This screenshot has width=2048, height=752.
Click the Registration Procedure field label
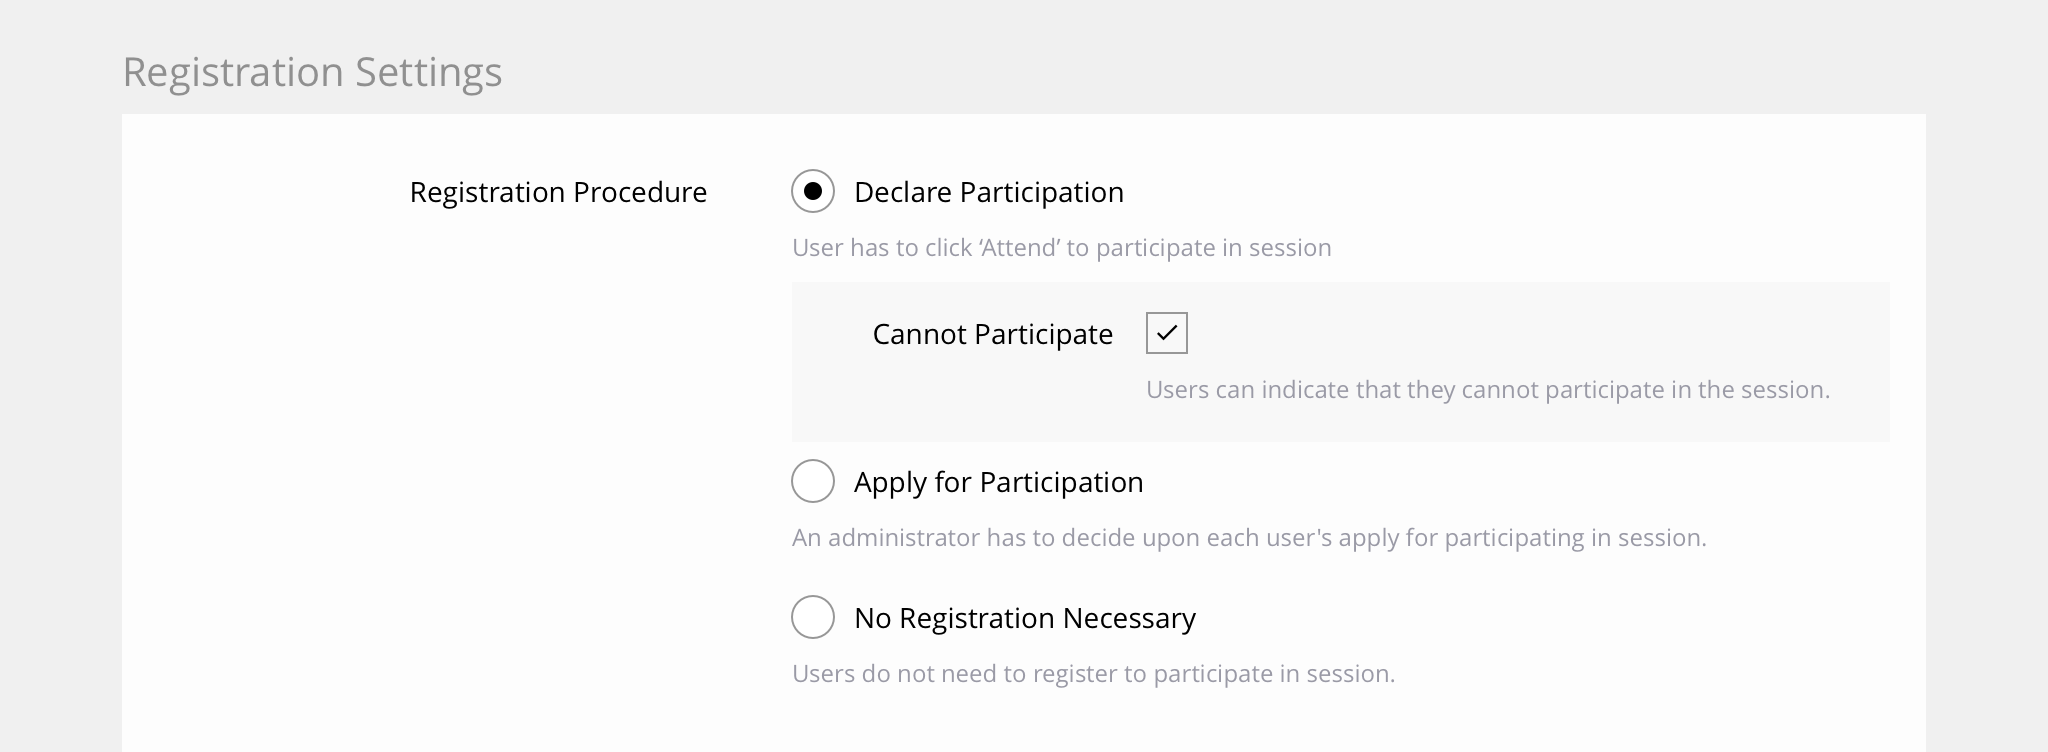558,192
